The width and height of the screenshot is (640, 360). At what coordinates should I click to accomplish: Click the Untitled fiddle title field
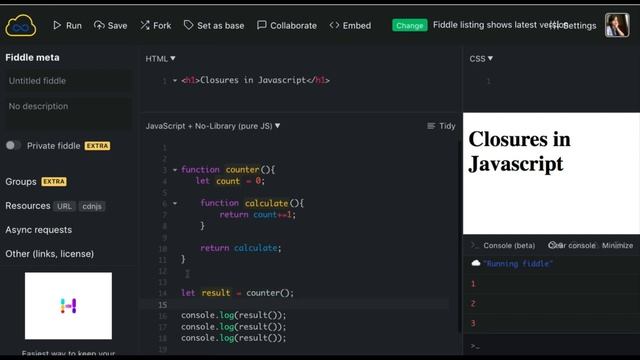coord(68,81)
